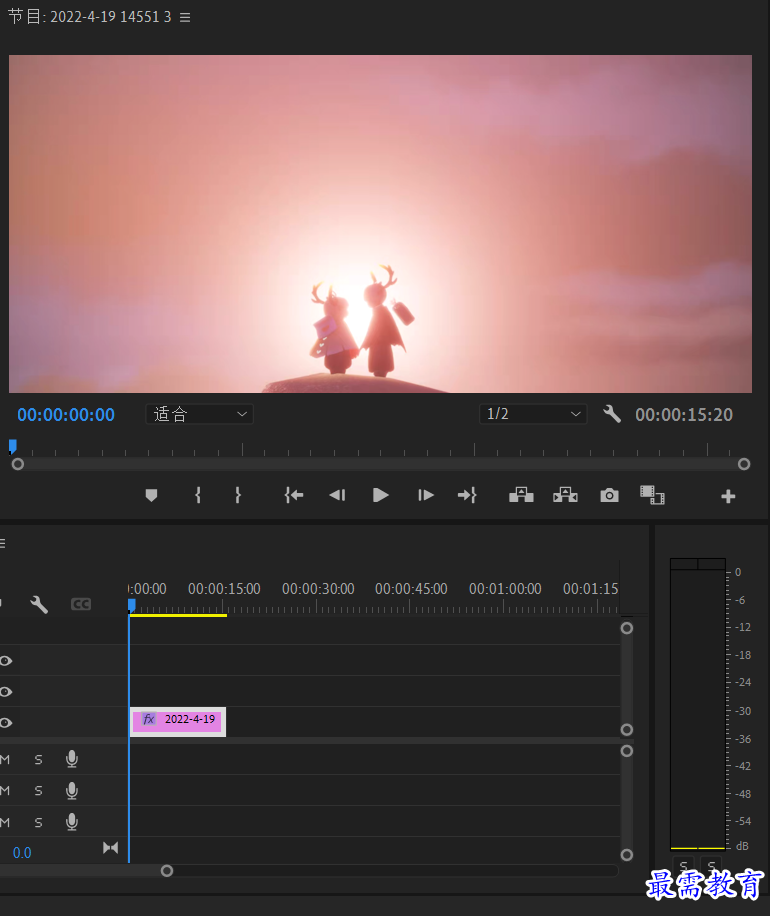Solo the third audio track
Viewport: 770px width, 916px height.
point(39,823)
